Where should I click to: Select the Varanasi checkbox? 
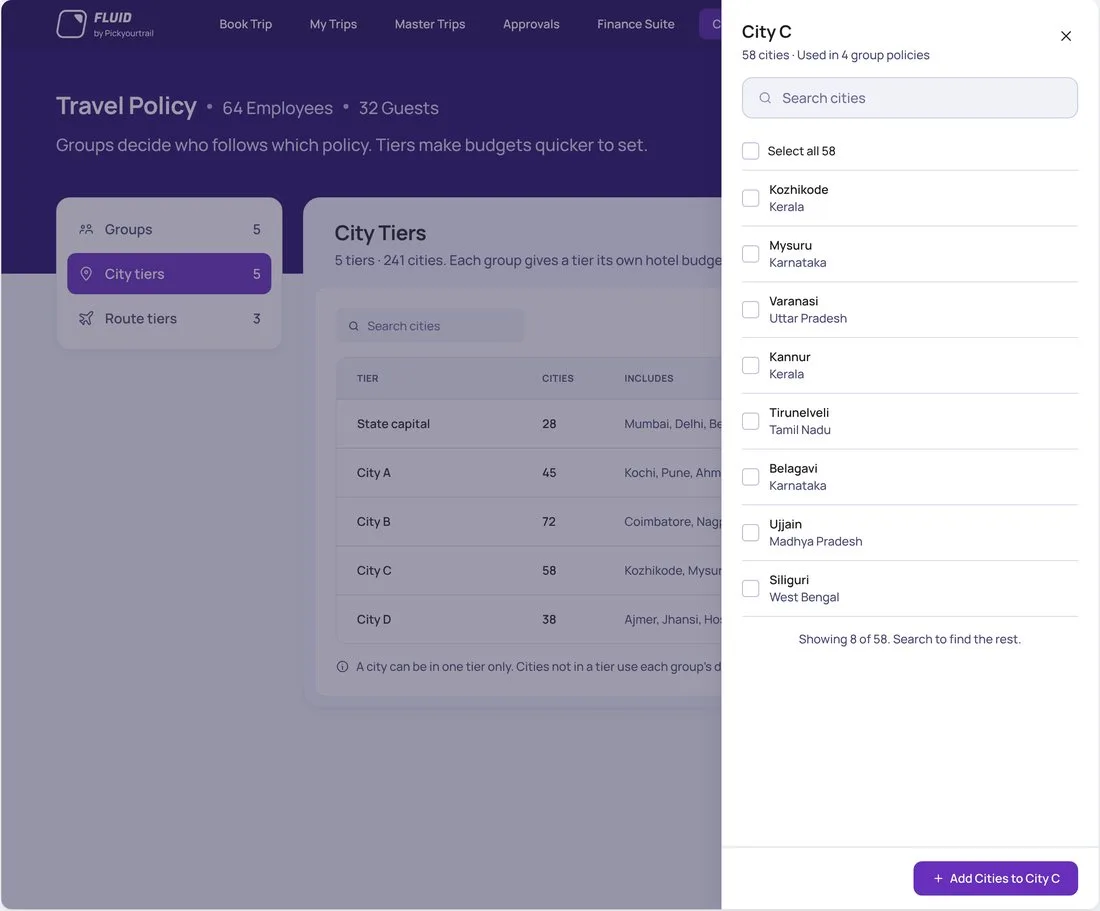[x=751, y=309]
